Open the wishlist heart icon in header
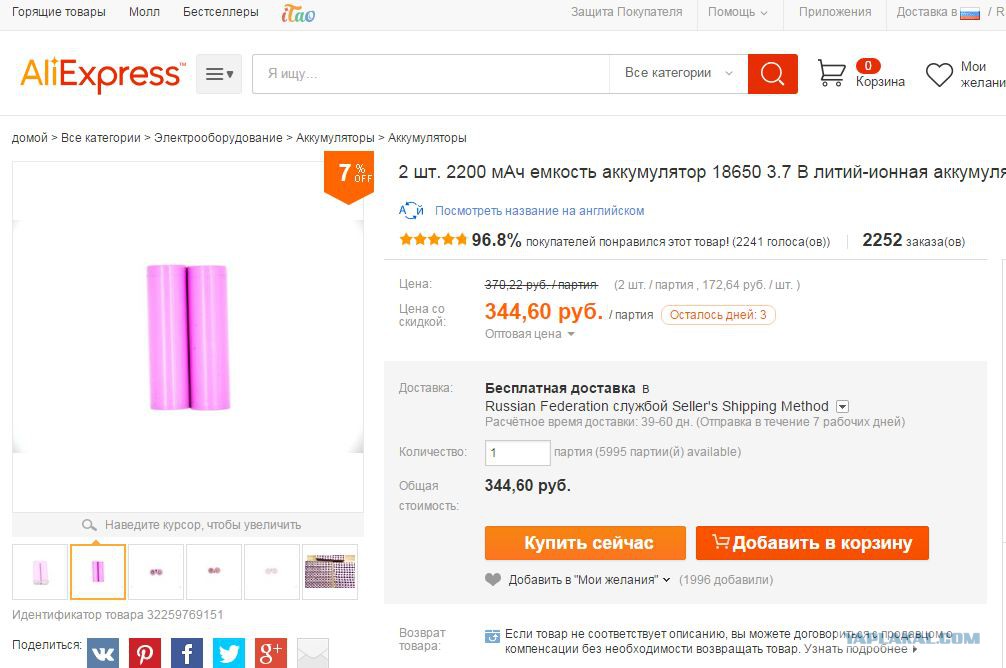 tap(939, 74)
